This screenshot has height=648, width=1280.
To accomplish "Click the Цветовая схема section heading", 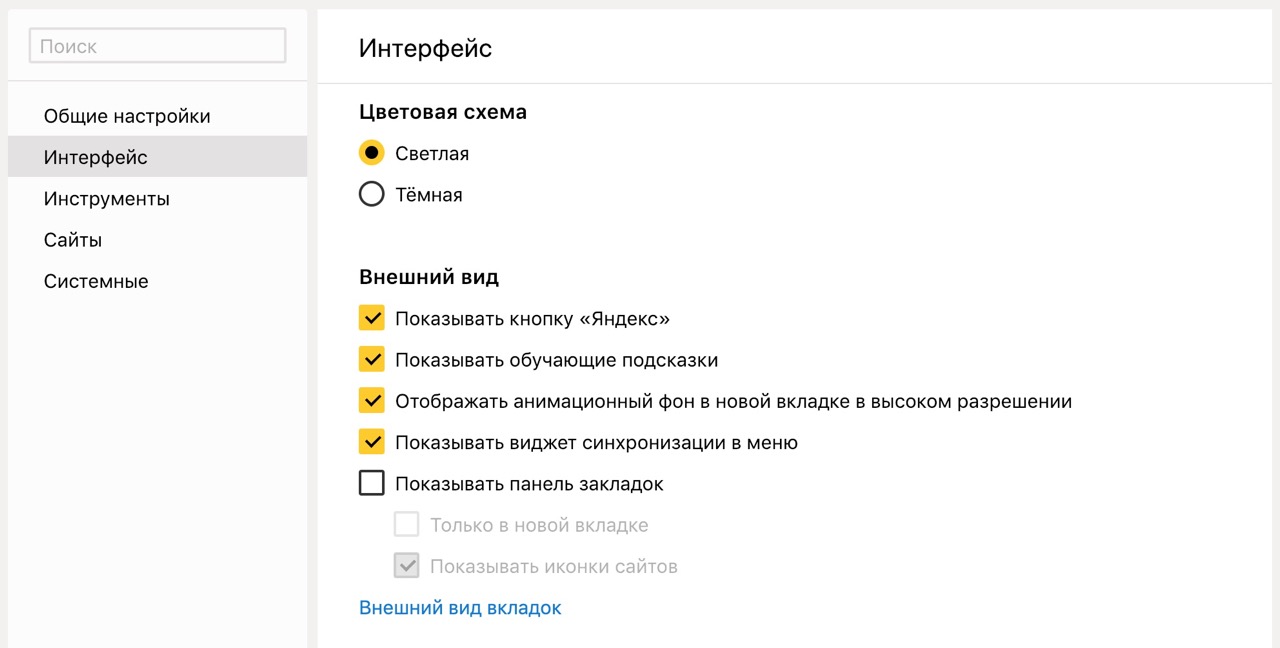I will [443, 112].
